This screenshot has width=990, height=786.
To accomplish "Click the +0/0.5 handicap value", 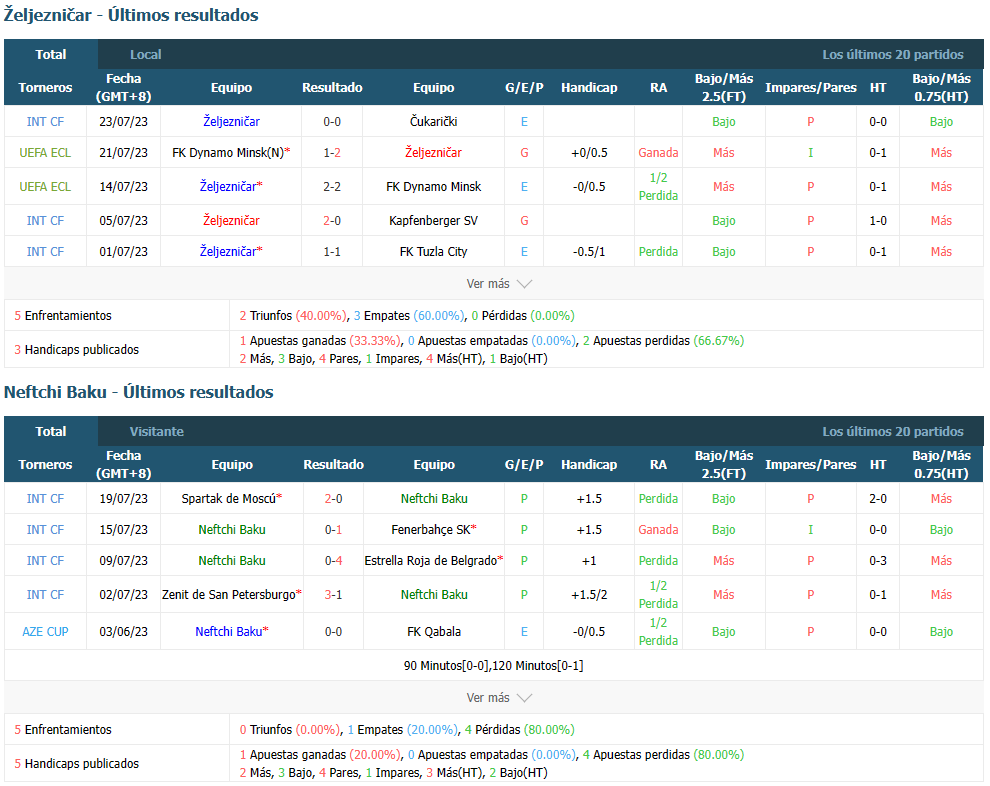I will [x=589, y=152].
